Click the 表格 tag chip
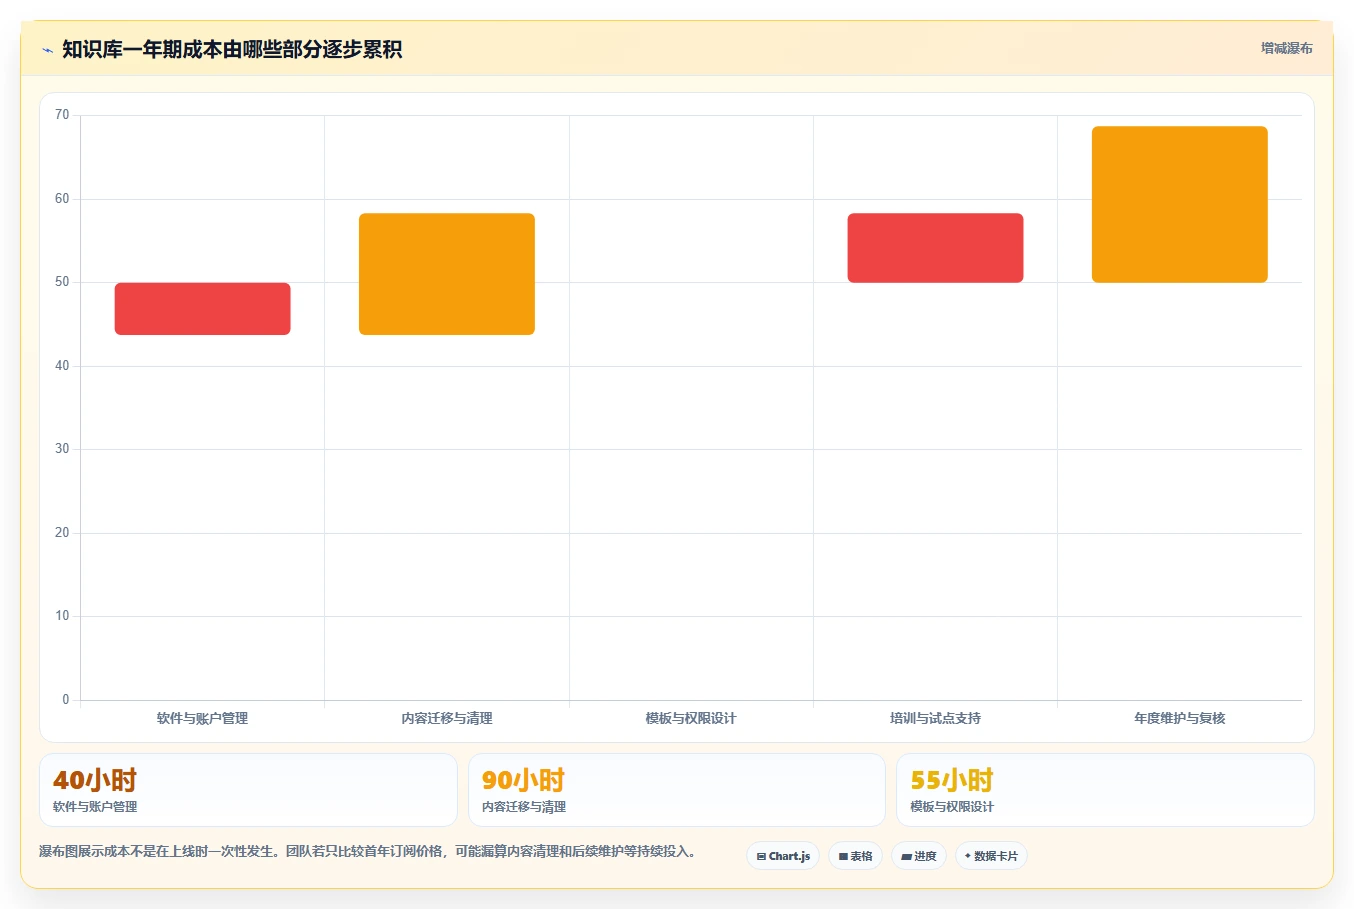 point(855,856)
